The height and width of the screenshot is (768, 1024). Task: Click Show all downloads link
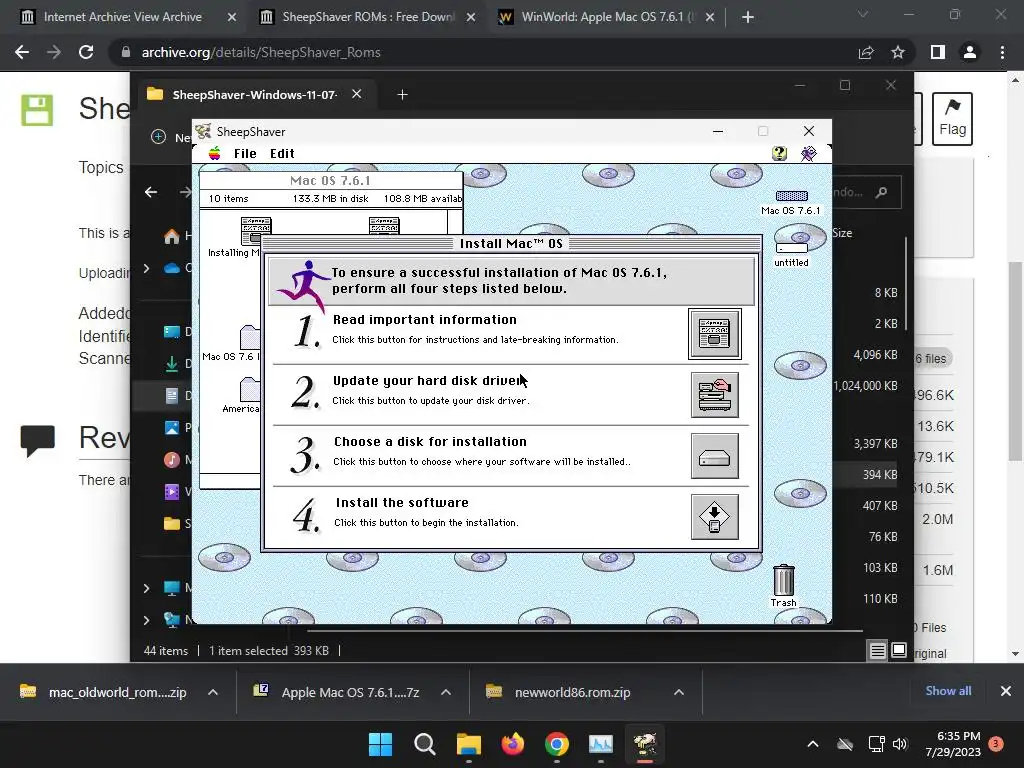[x=948, y=691]
